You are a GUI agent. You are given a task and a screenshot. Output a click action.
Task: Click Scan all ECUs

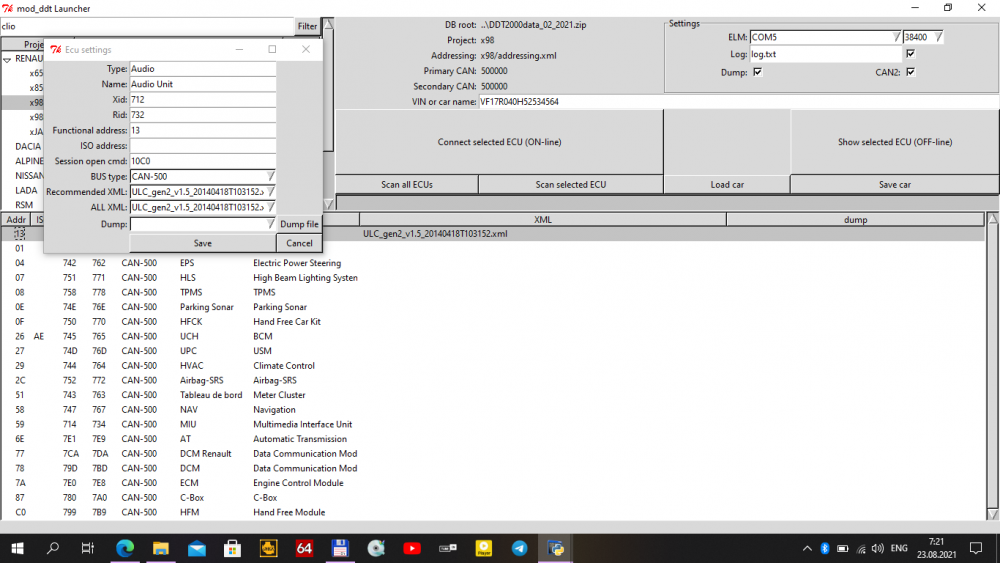point(407,184)
